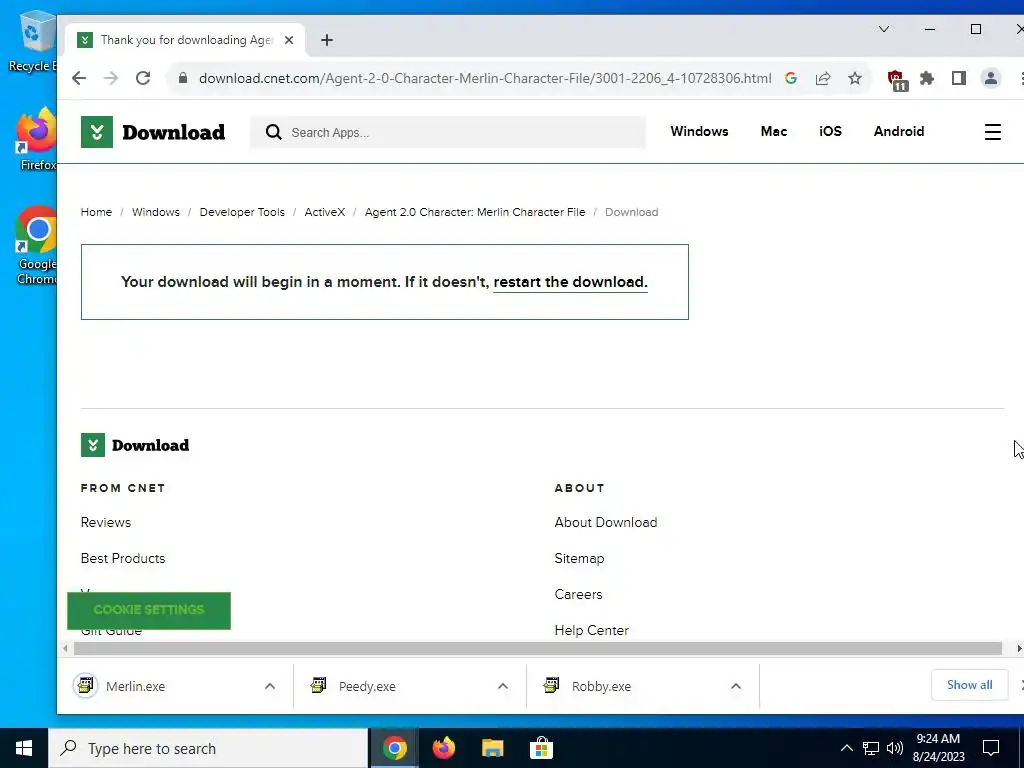Open a new tab with the plus button
This screenshot has width=1024, height=768.
(327, 40)
